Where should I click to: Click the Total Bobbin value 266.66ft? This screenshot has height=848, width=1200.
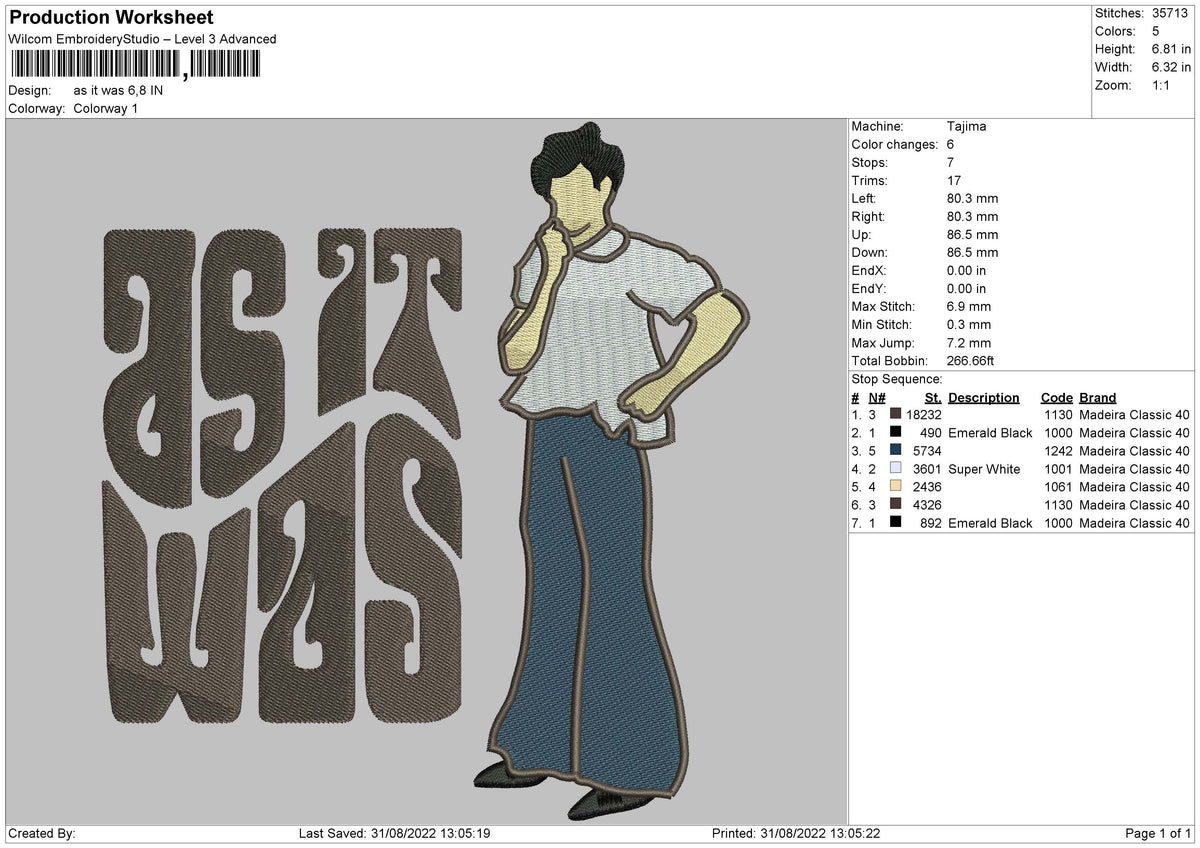tap(972, 361)
